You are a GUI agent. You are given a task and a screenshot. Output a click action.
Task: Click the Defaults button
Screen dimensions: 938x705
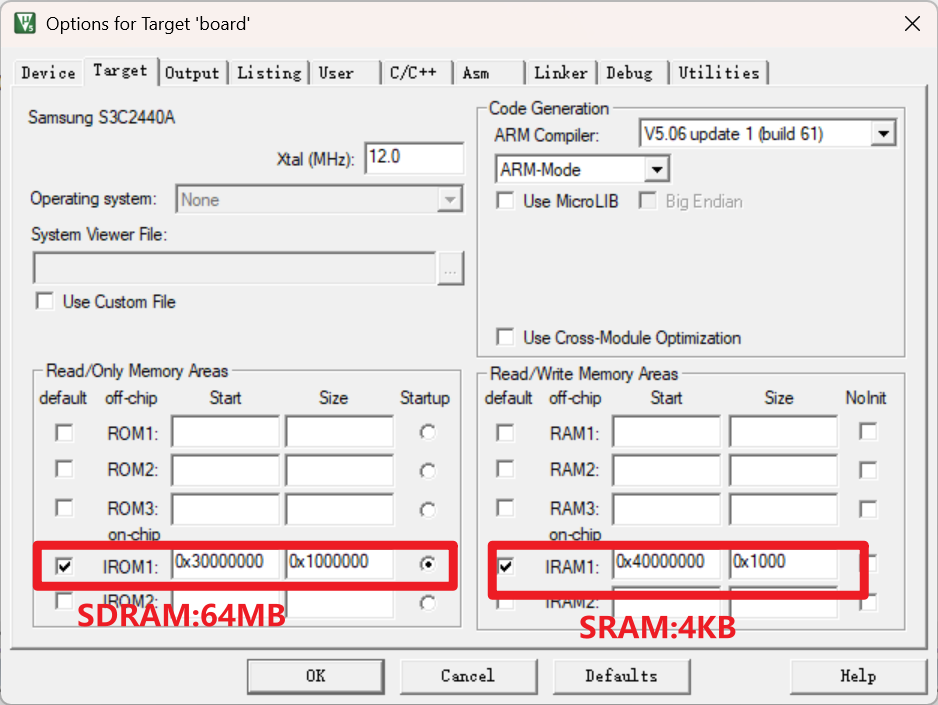coord(622,676)
